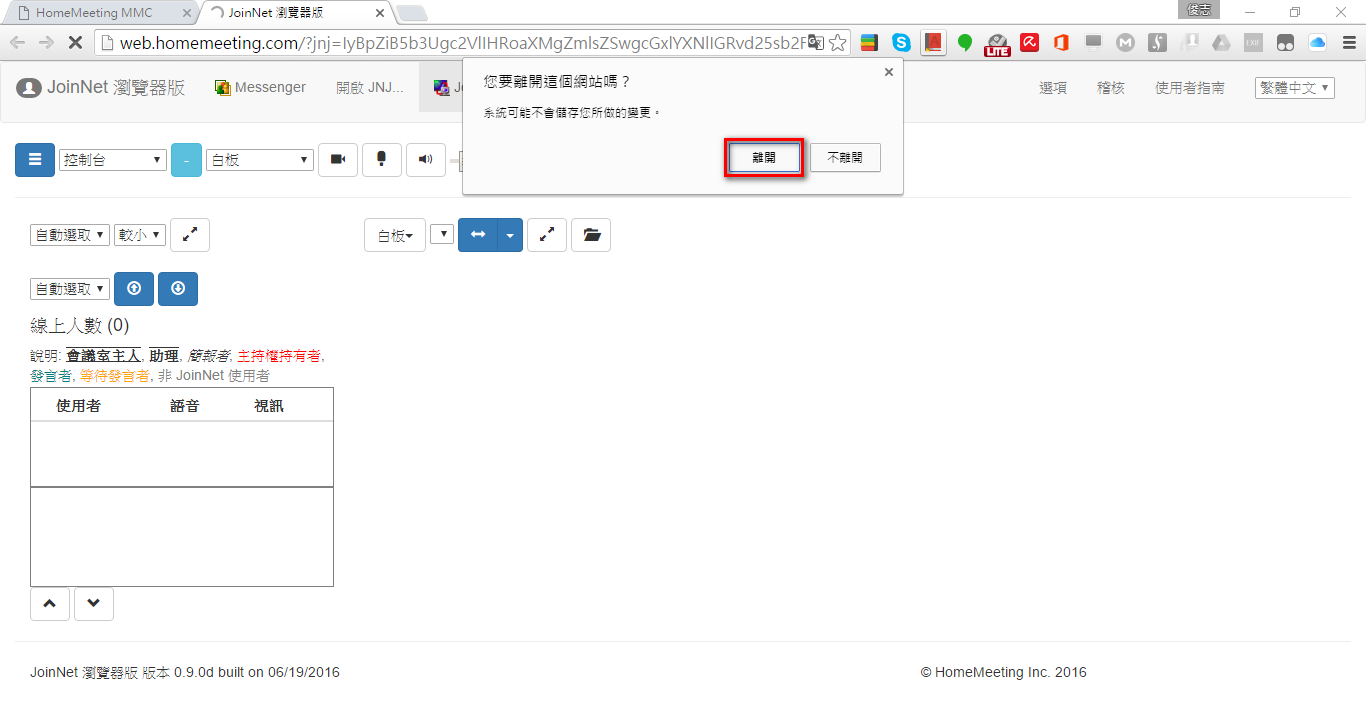Click the 俊志 profile button in title bar

coord(1200,9)
